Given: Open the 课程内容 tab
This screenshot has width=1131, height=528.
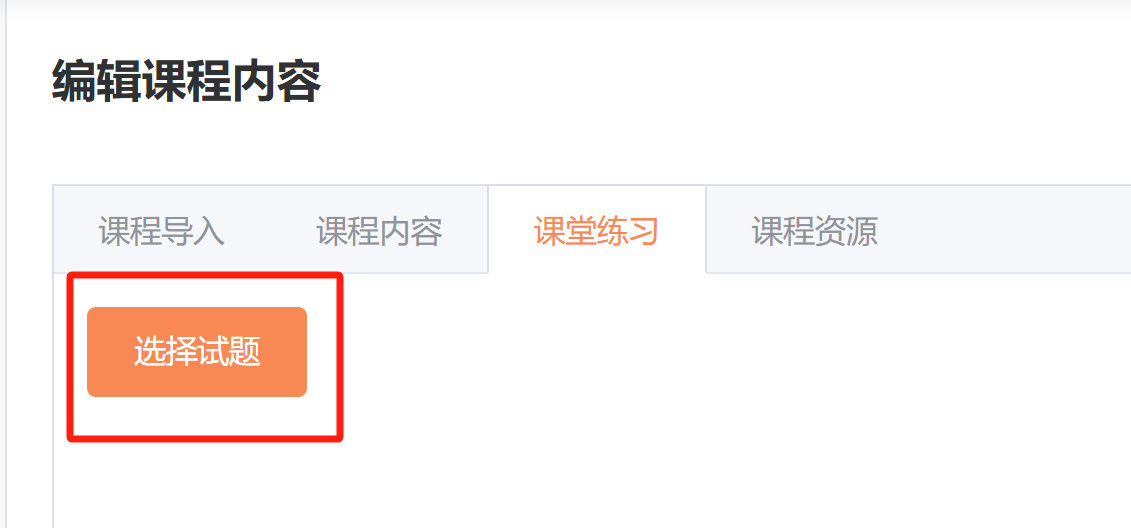Looking at the screenshot, I should (x=379, y=231).
